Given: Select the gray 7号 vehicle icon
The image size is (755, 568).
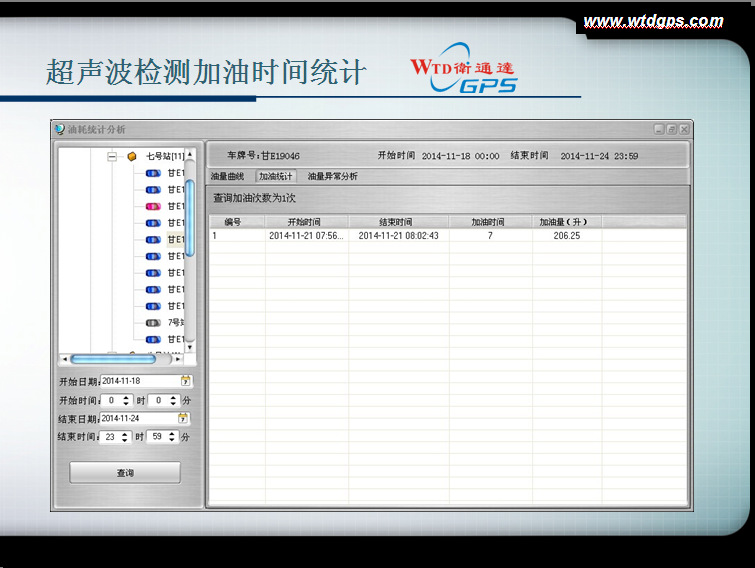Looking at the screenshot, I should coord(153,323).
